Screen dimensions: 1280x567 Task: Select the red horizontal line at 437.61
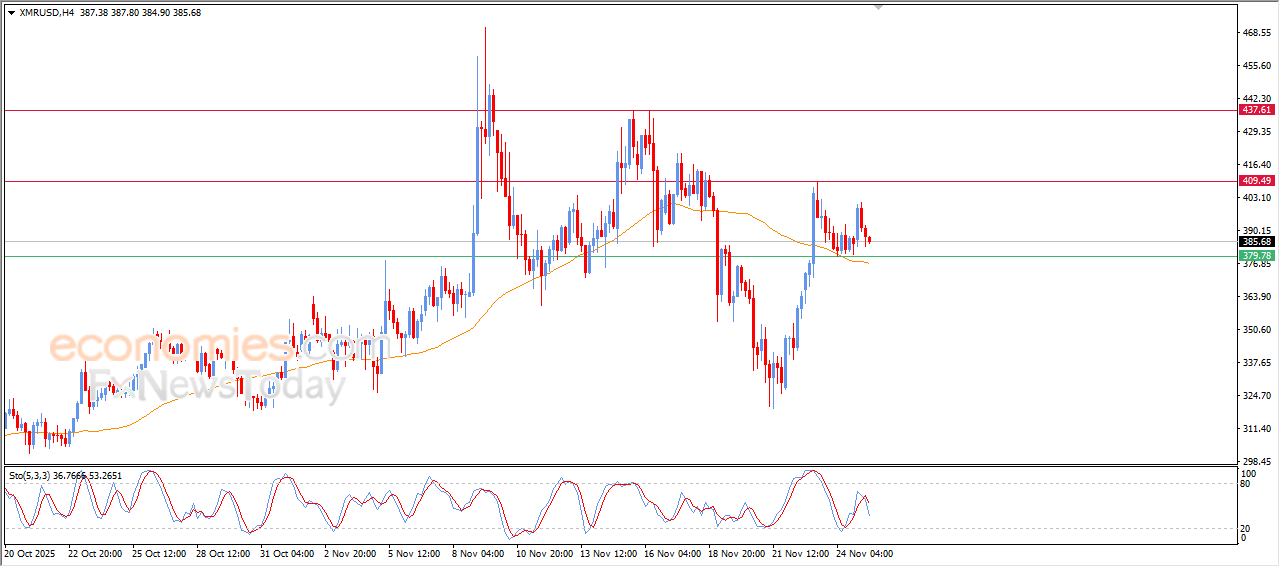(x=300, y=110)
